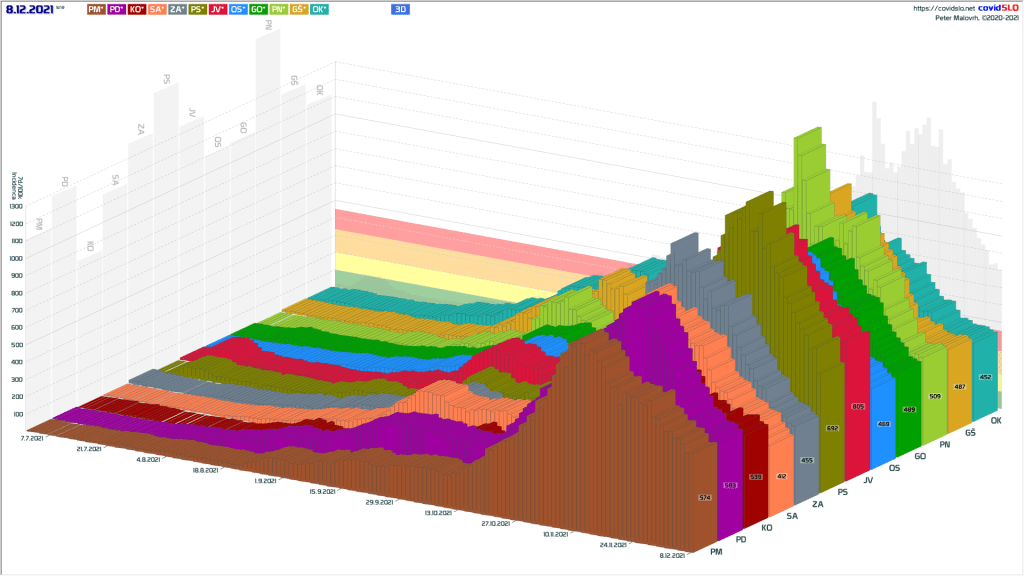Toggle the red JV region chip

point(217,9)
